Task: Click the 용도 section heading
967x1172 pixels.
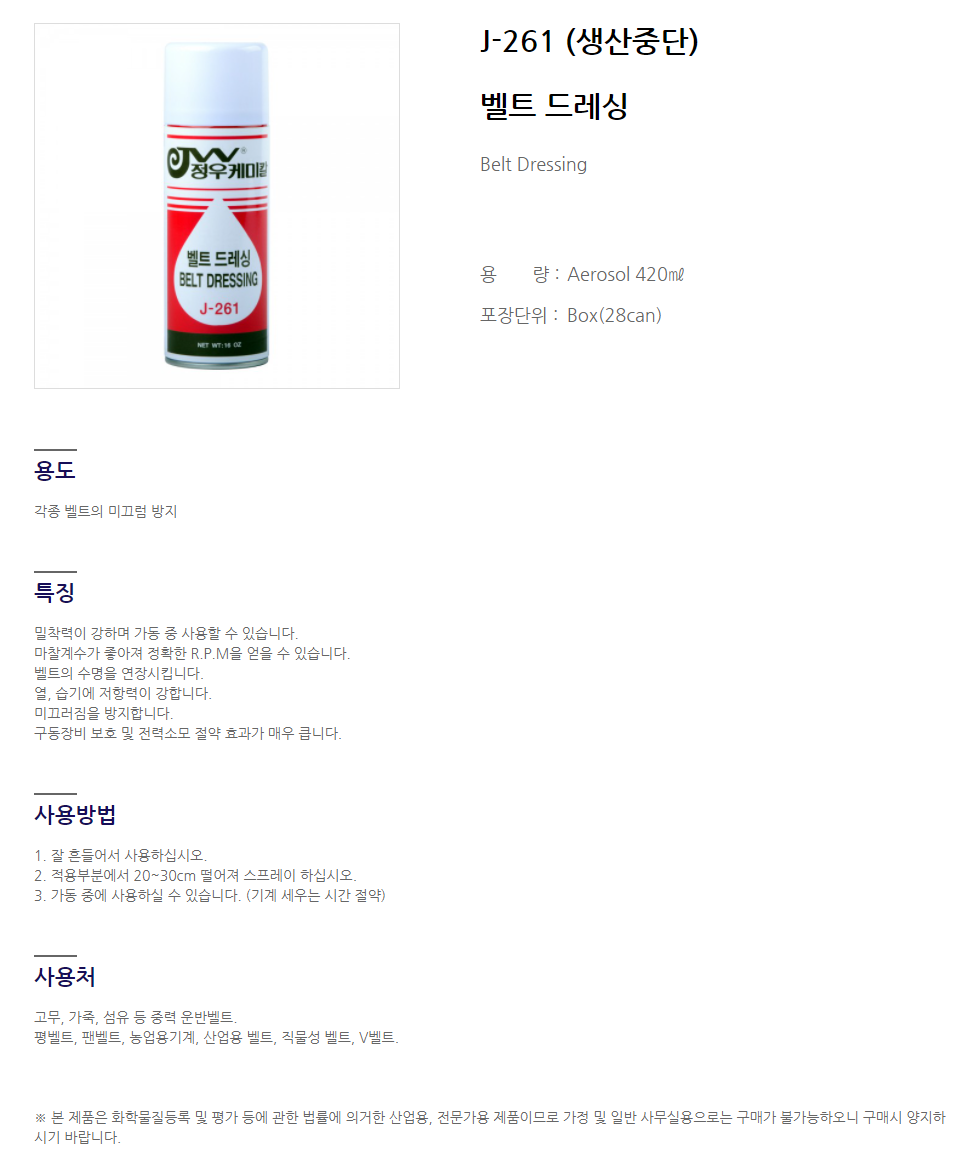Action: (55, 470)
